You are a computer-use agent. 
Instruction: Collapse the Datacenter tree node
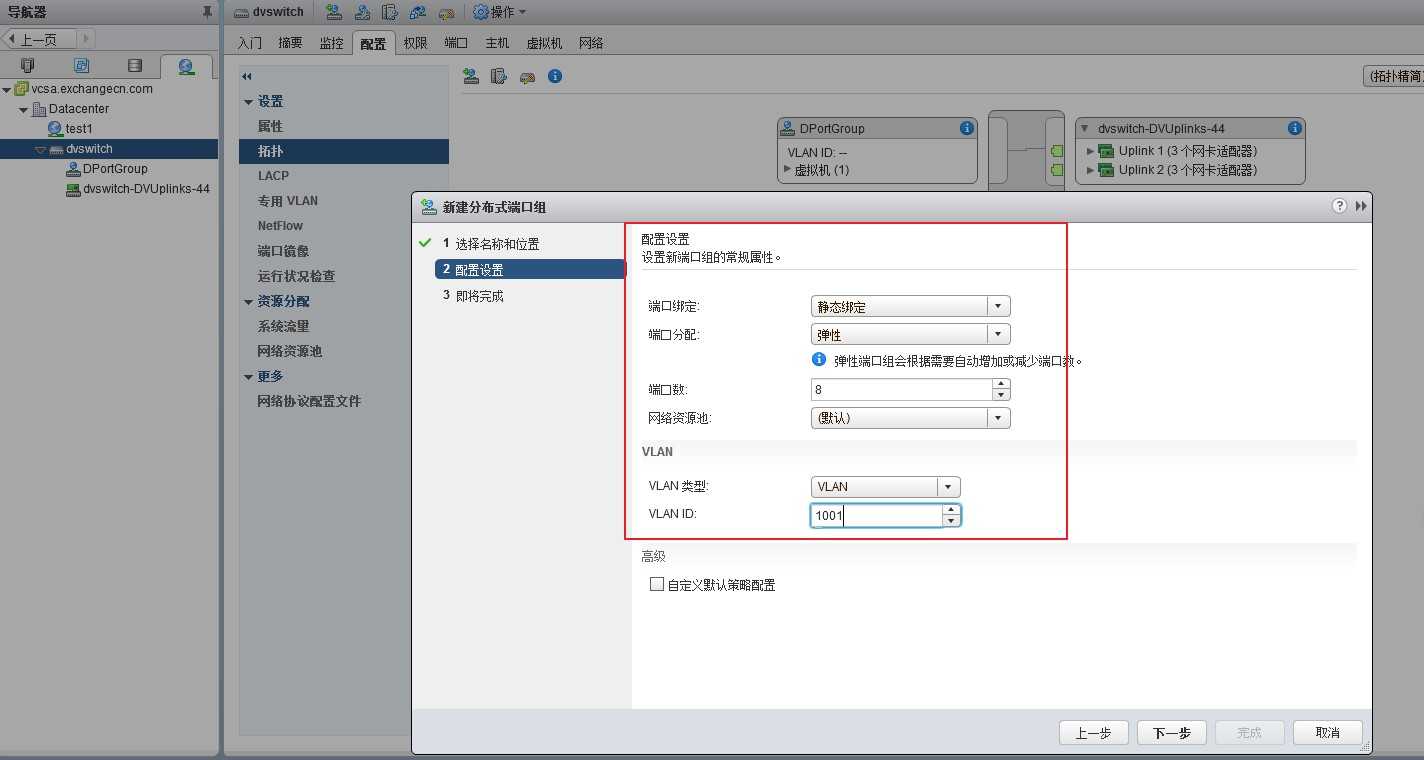[24, 109]
